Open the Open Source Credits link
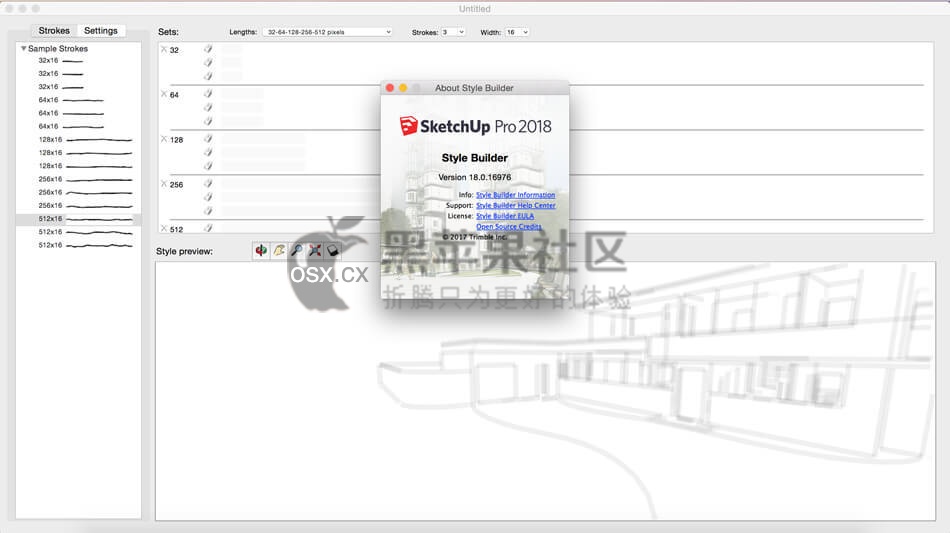950x533 pixels. coord(509,227)
